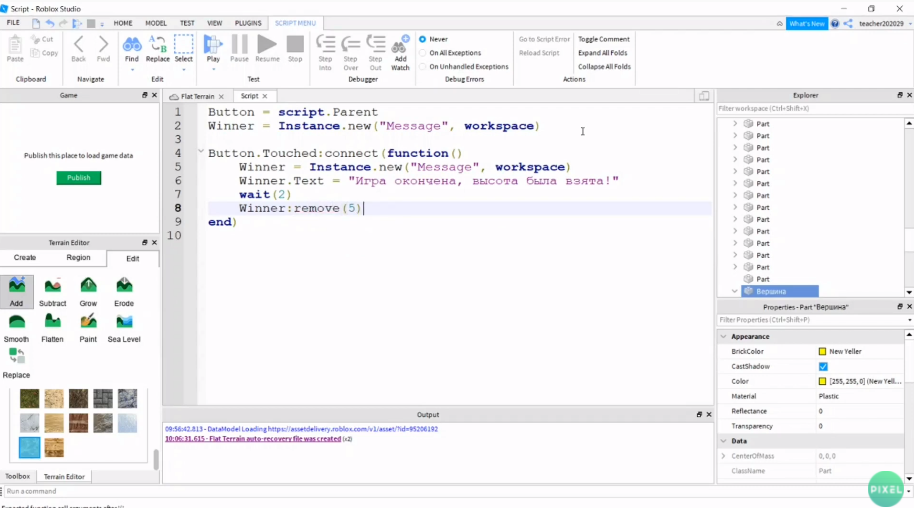Collapse the Вершина tree item
Screen dimensions: 914x508
click(734, 291)
